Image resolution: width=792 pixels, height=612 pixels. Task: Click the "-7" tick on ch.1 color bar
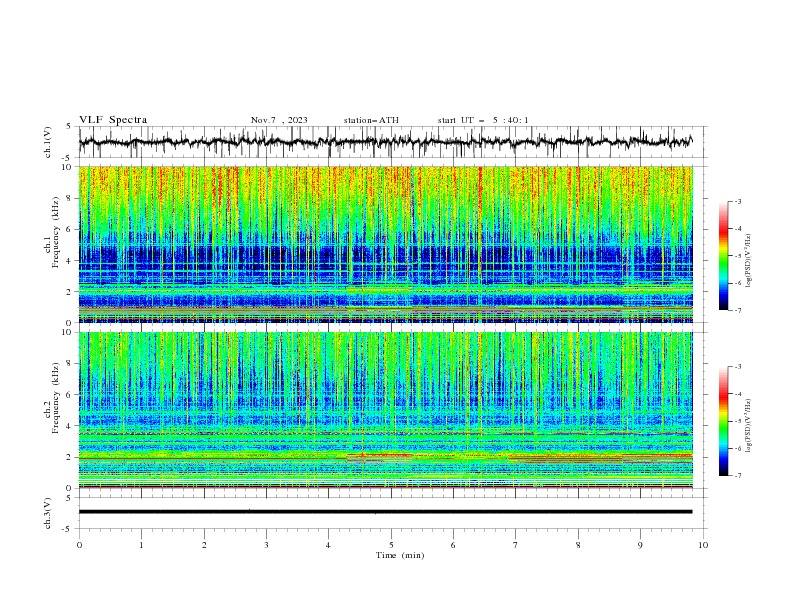click(737, 311)
